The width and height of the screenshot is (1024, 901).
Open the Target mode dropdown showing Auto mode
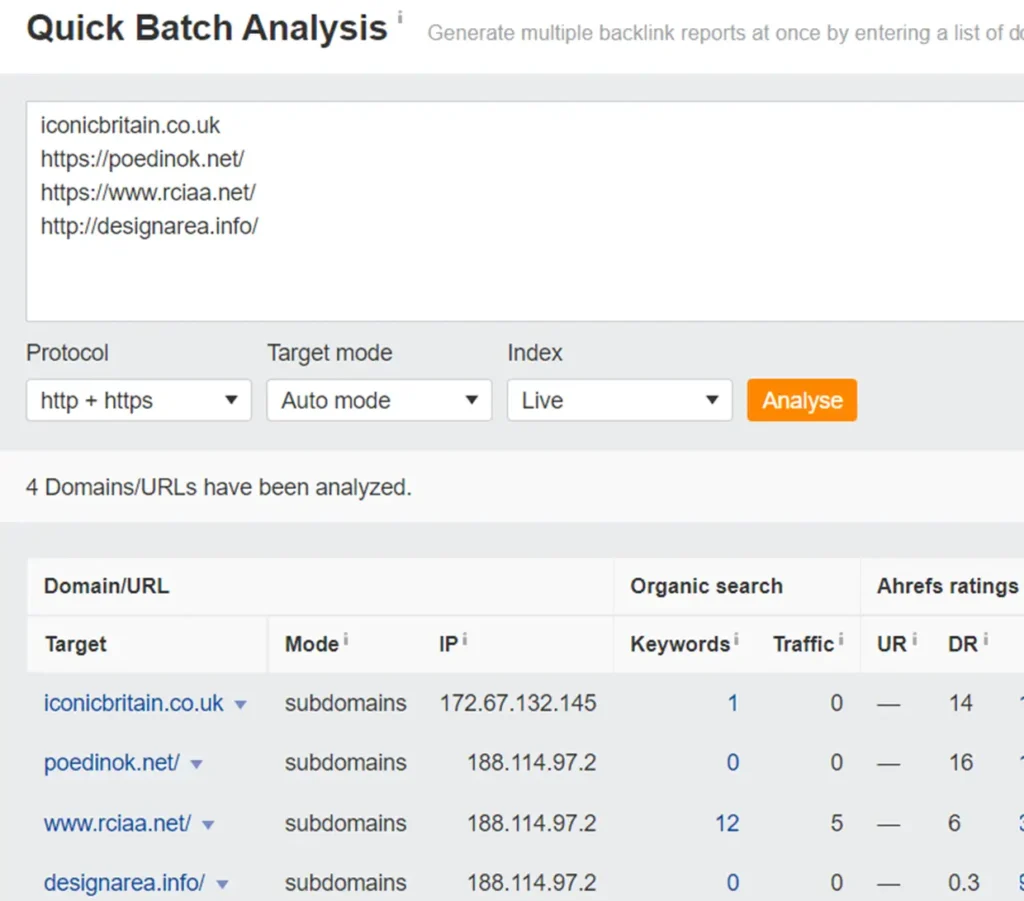(x=379, y=400)
